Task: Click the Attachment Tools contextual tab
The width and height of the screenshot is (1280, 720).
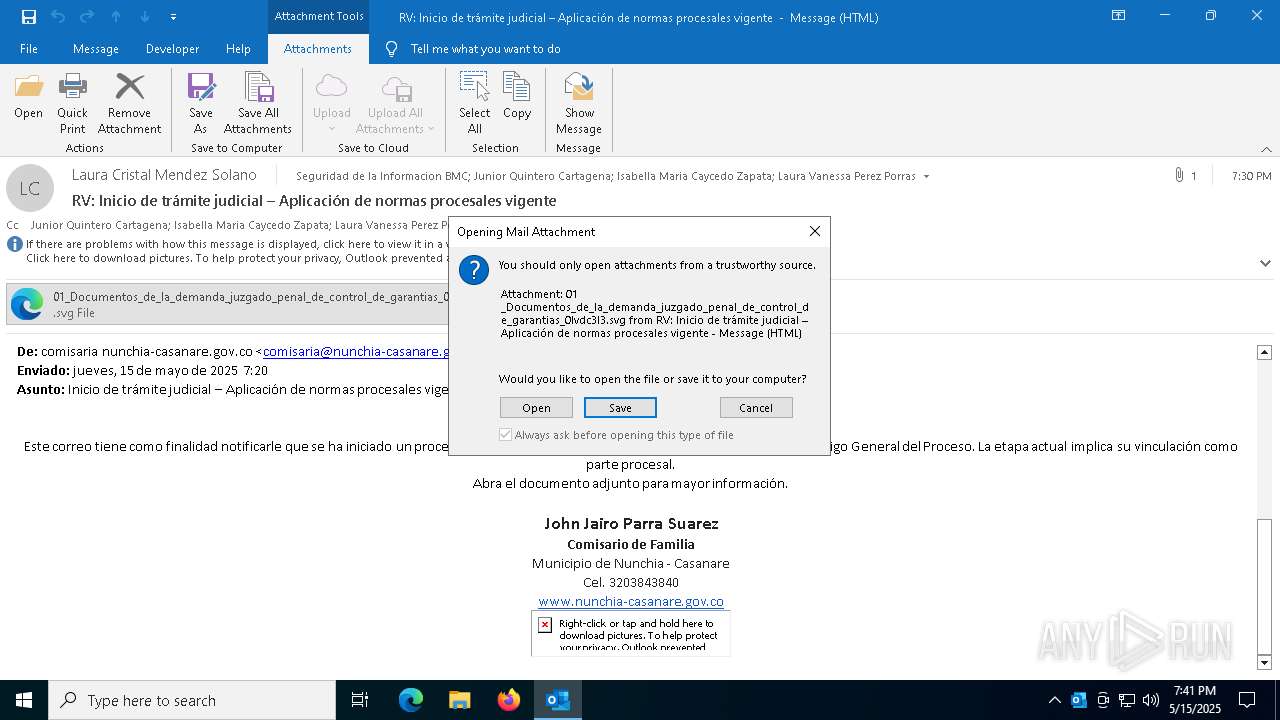Action: [x=319, y=16]
